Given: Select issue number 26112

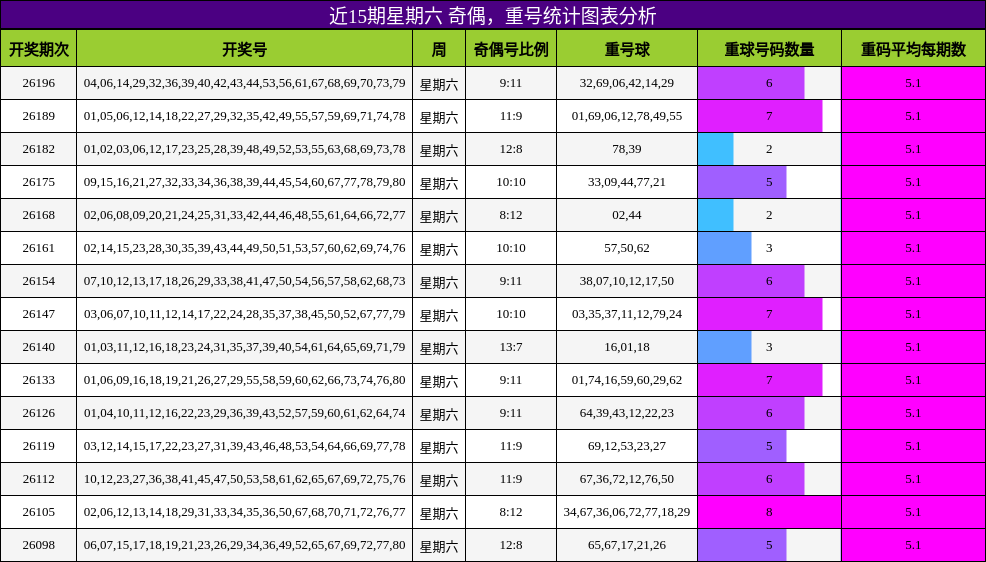Looking at the screenshot, I should click(38, 479).
